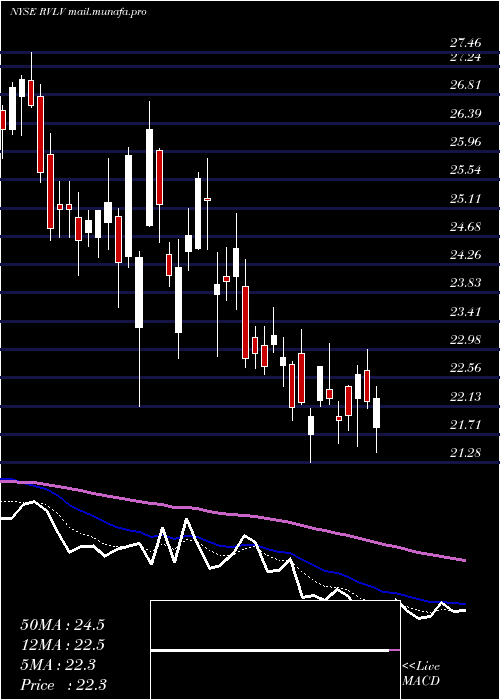
Task: Click the pink 50MA line at its right end
Action: [x=463, y=560]
